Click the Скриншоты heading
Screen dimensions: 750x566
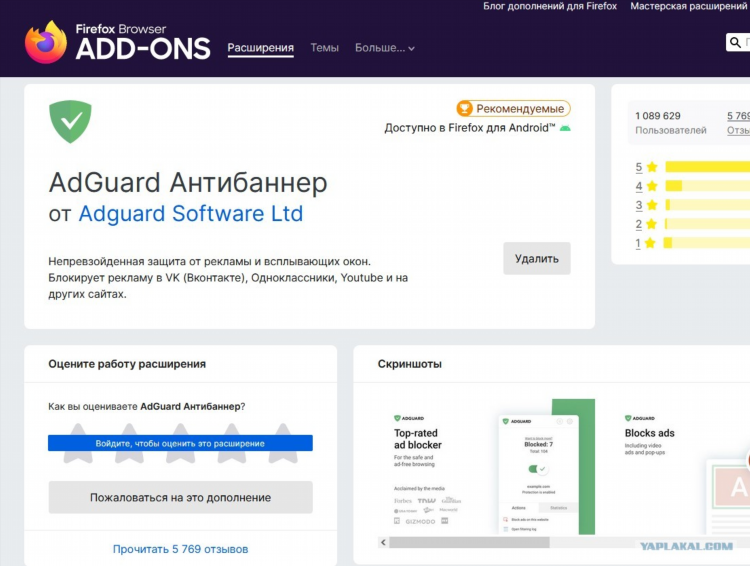click(x=410, y=364)
